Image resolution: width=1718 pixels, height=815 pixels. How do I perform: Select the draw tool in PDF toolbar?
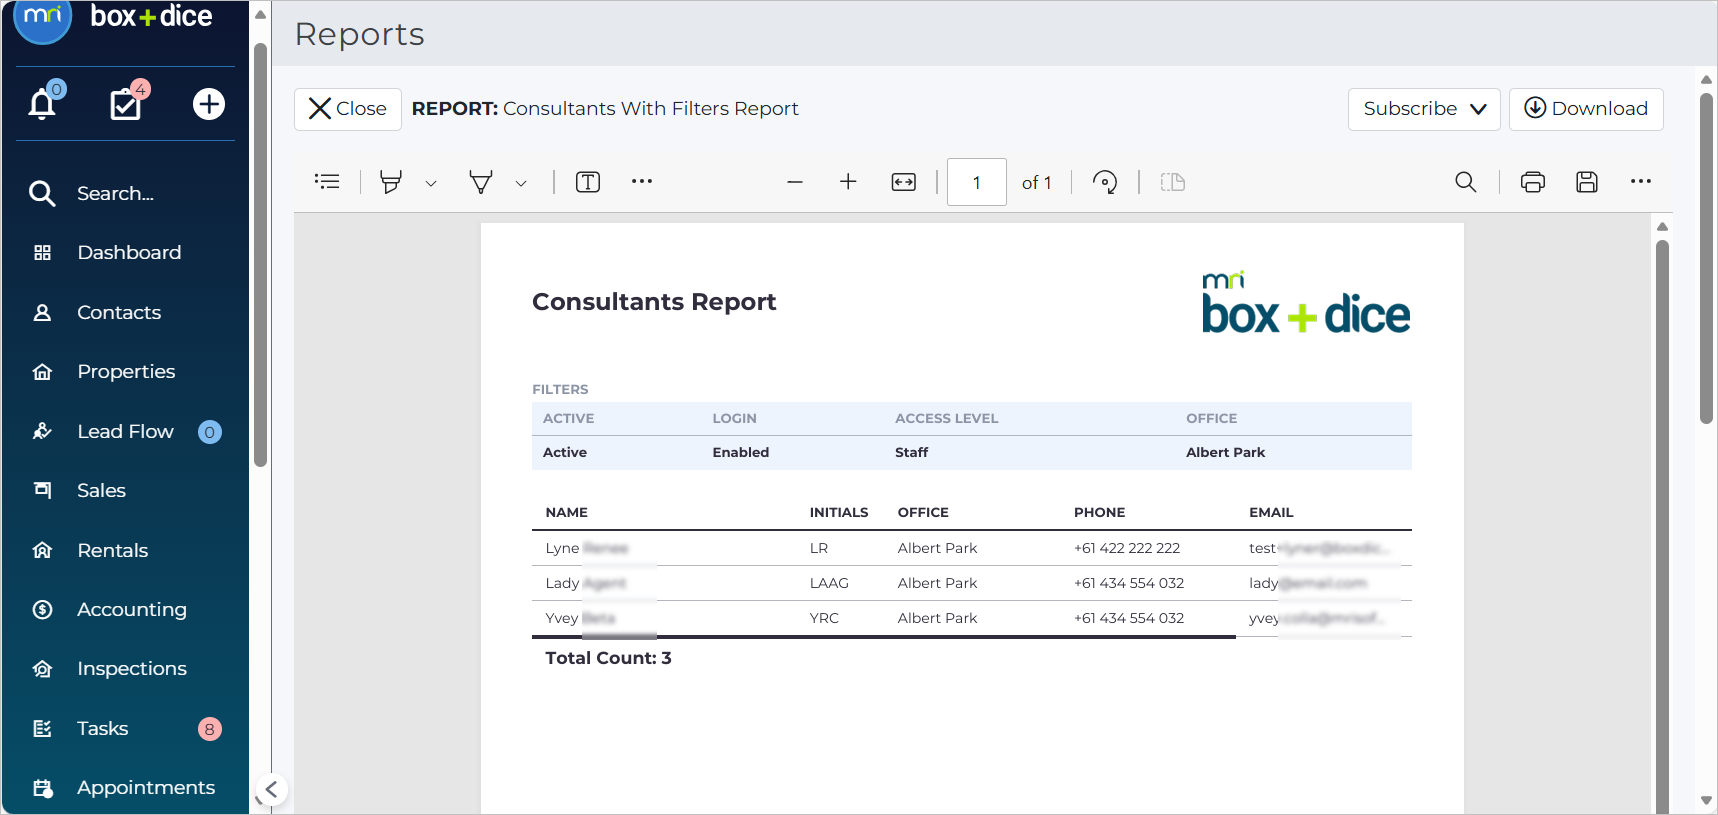(x=481, y=182)
